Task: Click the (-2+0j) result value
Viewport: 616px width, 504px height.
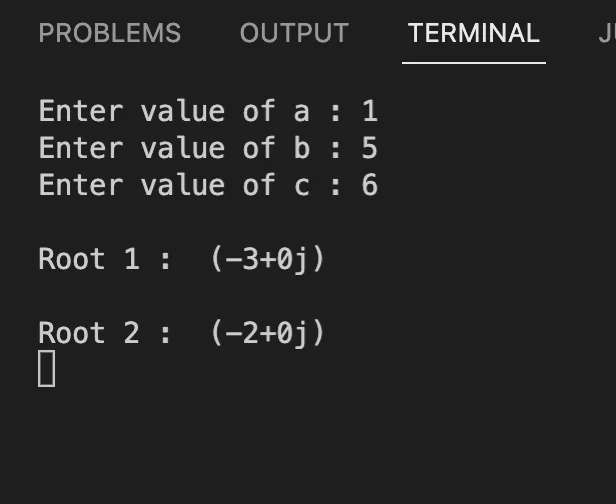Action: pyautogui.click(x=268, y=333)
